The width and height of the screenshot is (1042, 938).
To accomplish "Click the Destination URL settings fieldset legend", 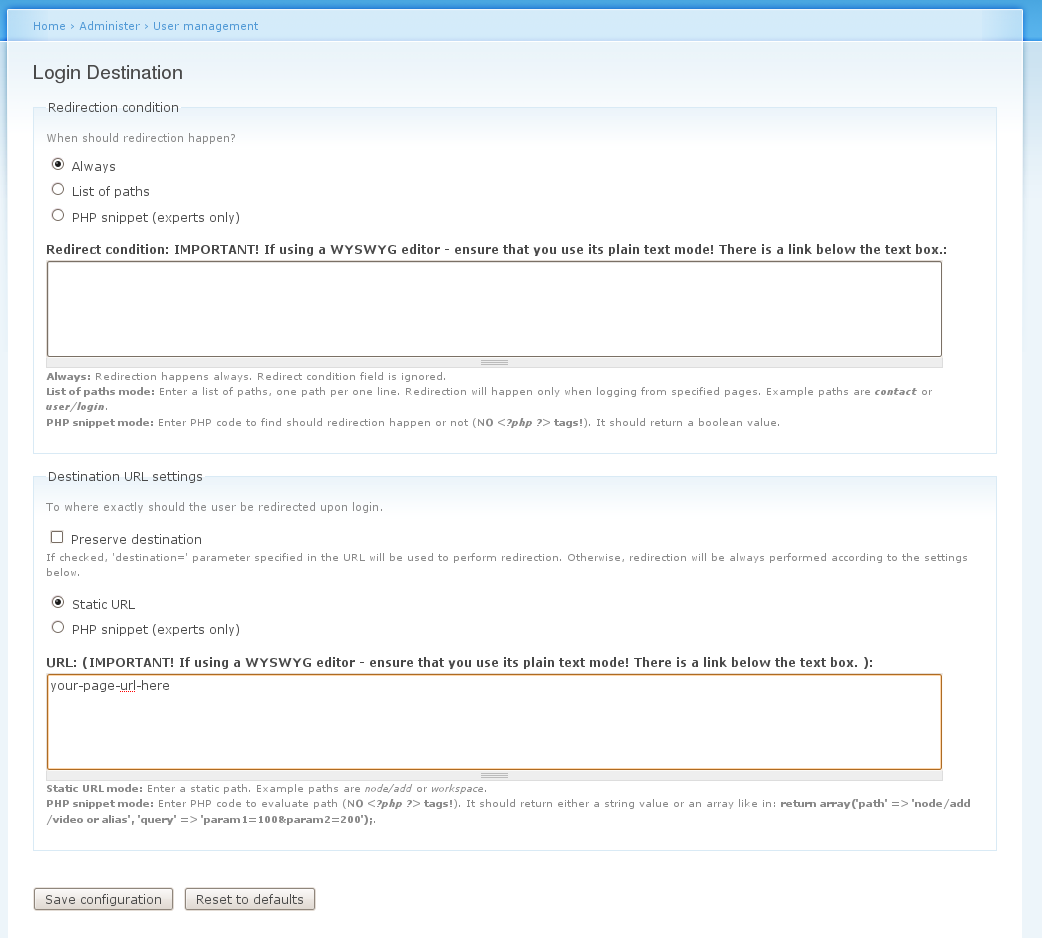I will click(x=125, y=476).
